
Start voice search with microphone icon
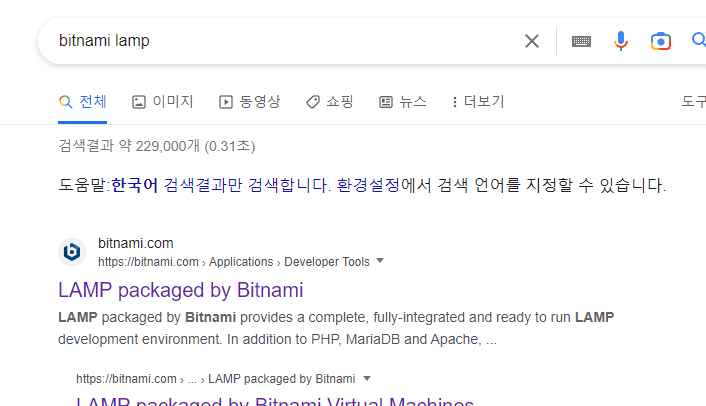[x=621, y=41]
